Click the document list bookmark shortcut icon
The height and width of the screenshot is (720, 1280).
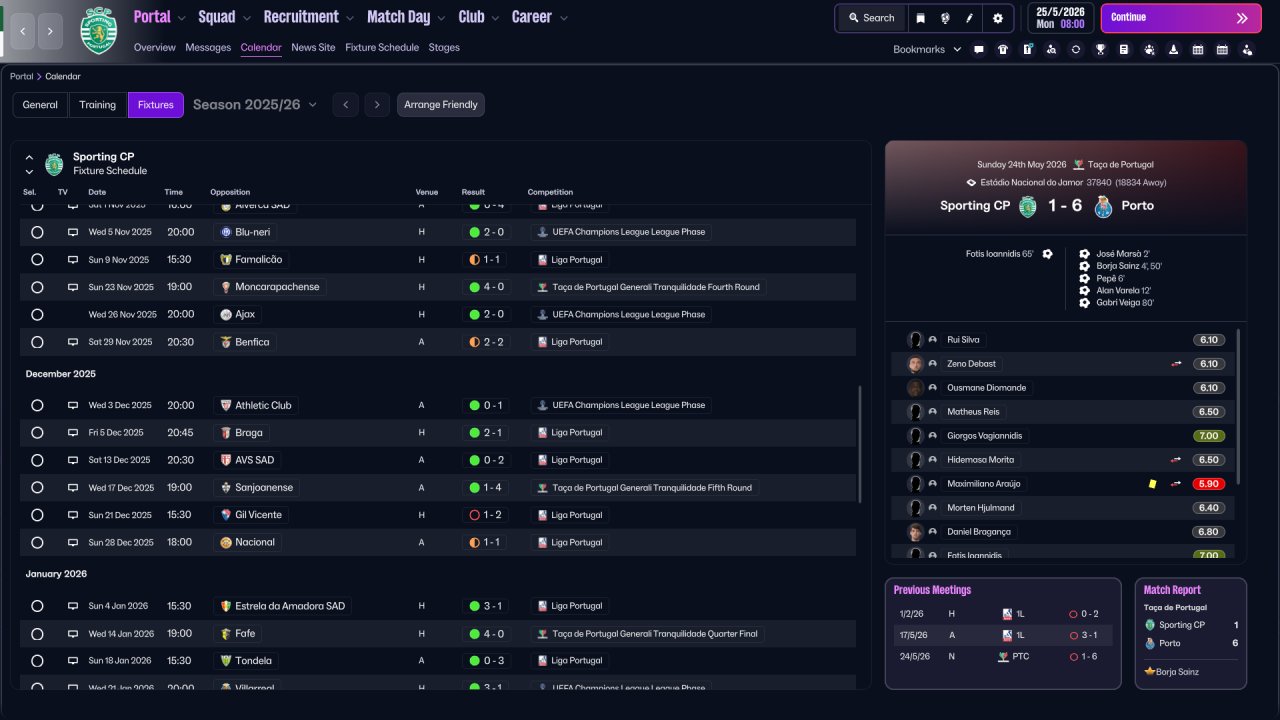coord(1124,49)
